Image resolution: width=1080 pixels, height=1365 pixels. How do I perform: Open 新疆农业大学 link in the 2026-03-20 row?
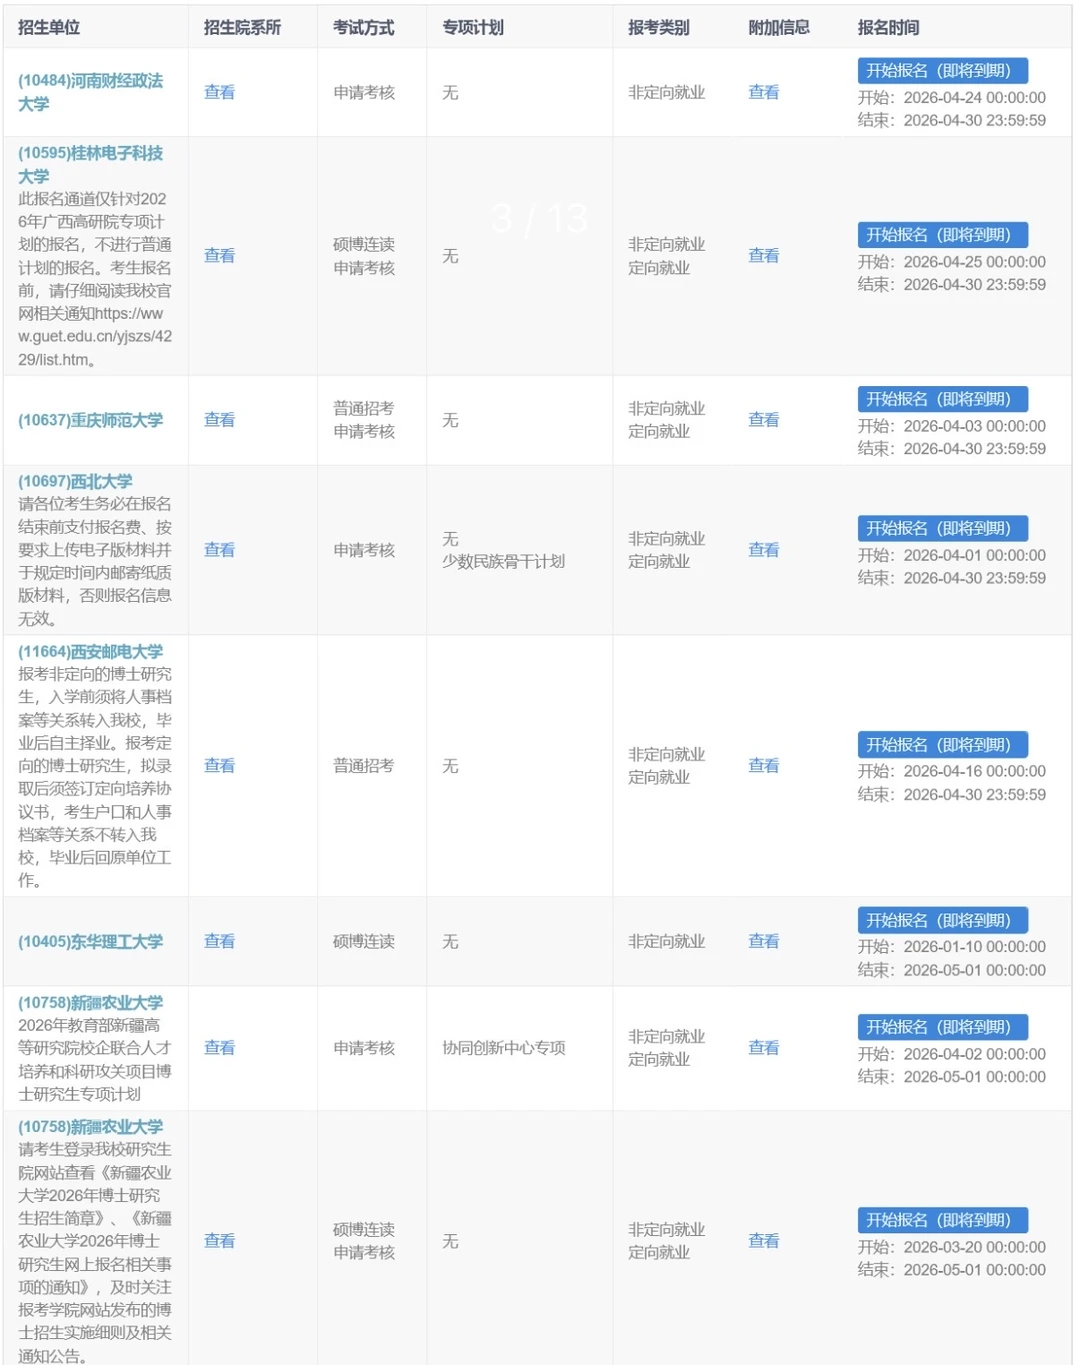point(90,1126)
